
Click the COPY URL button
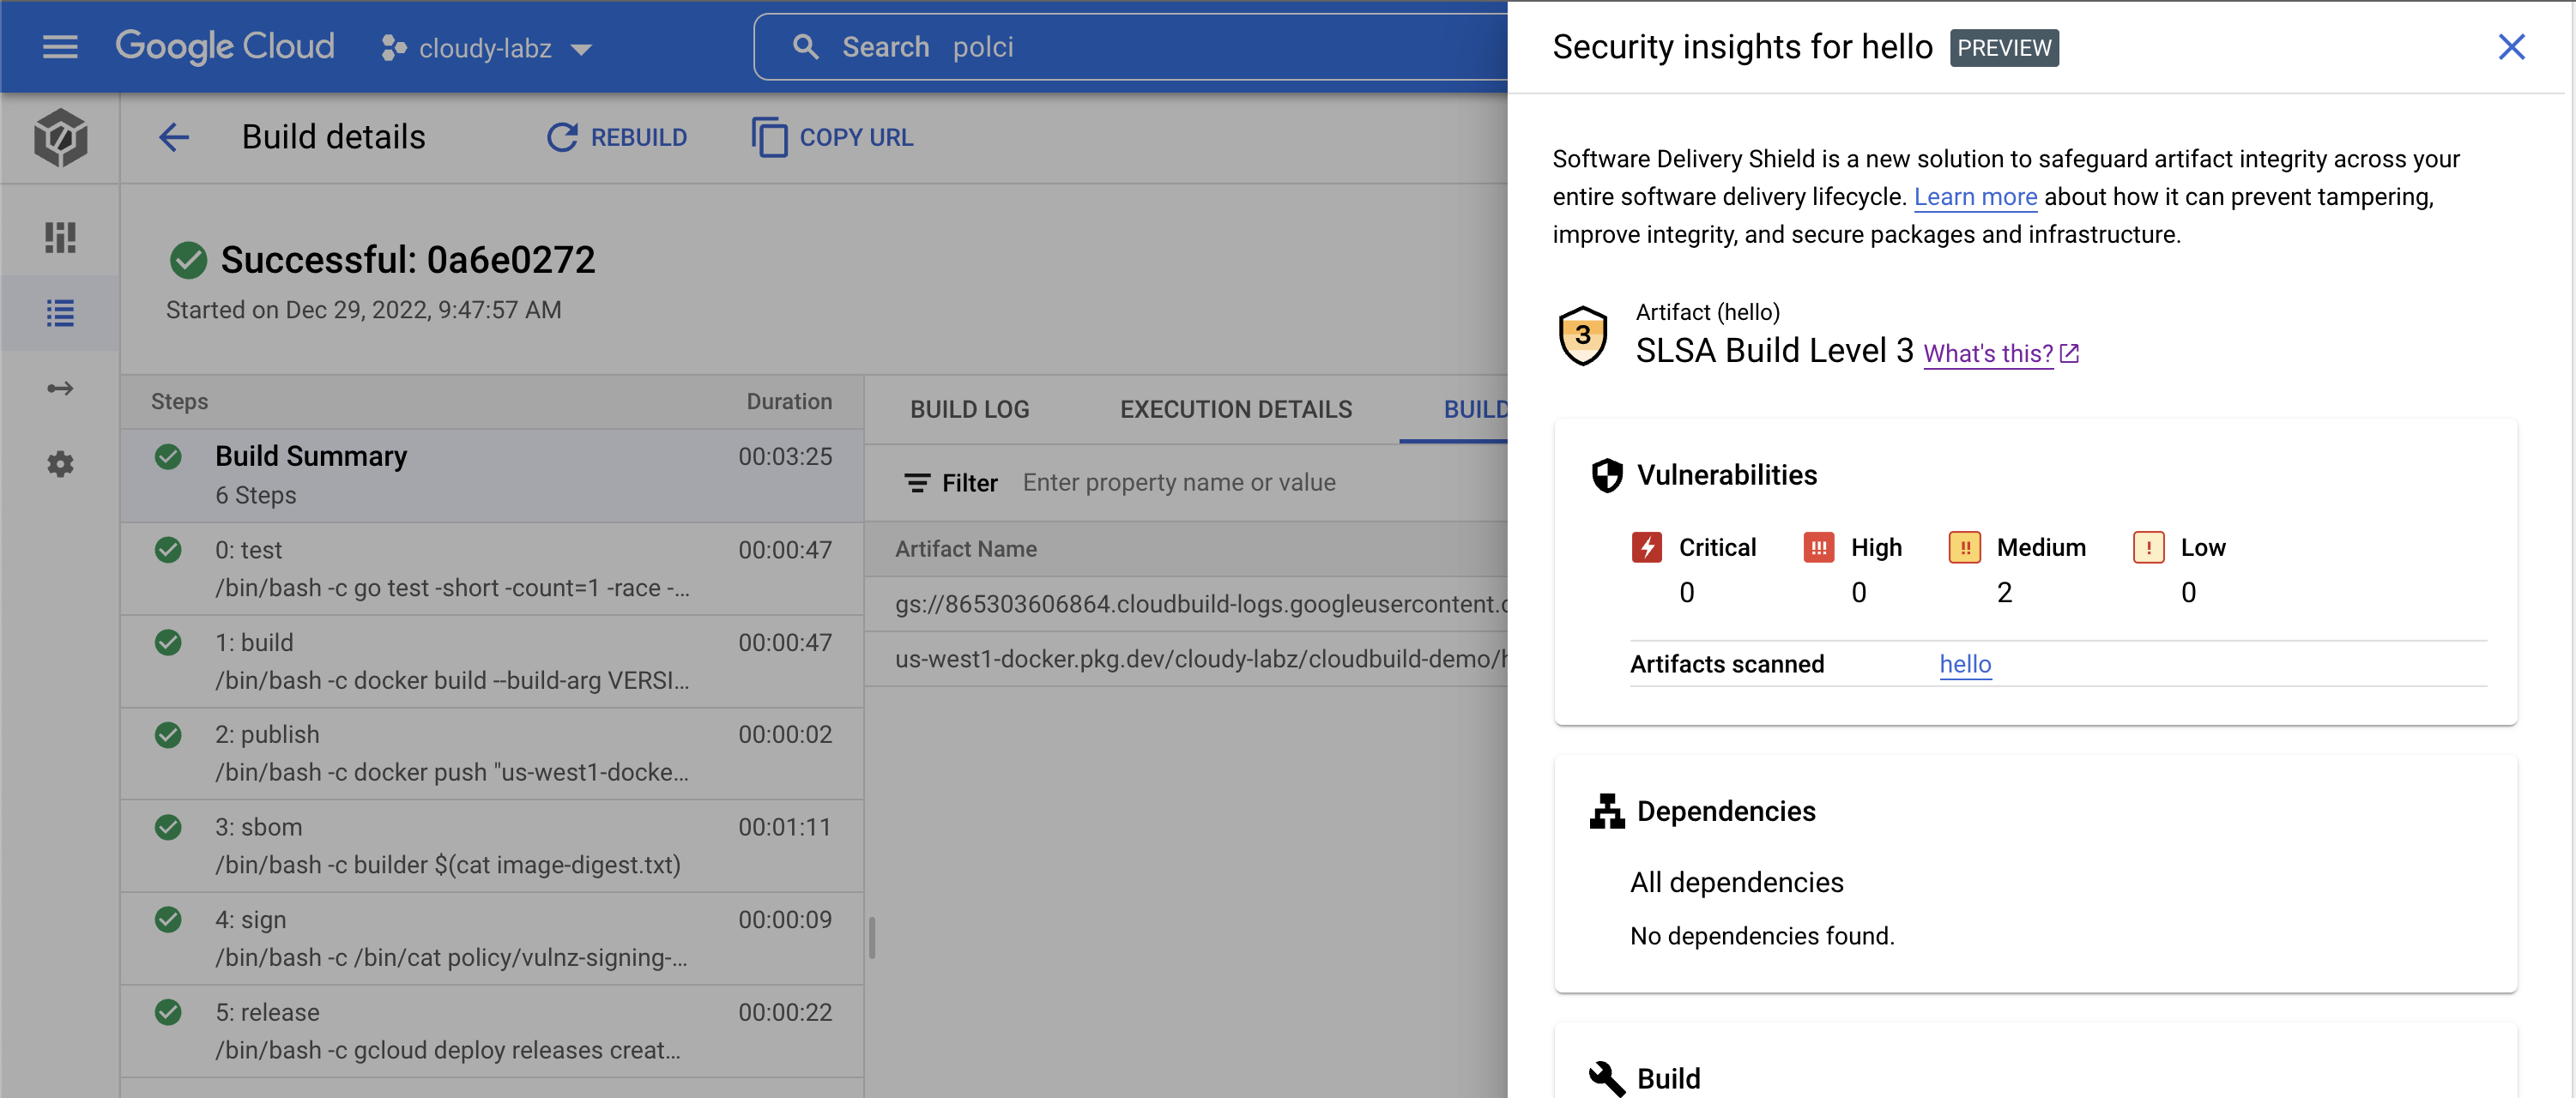pyautogui.click(x=832, y=137)
